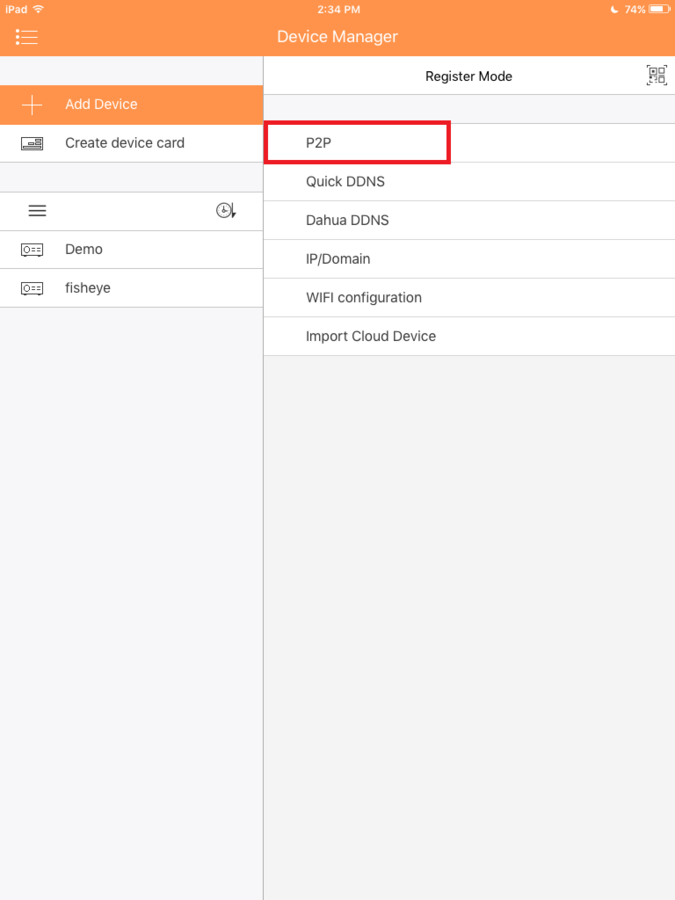The width and height of the screenshot is (675, 900).
Task: Click the plus icon for Add Device
Action: click(x=32, y=105)
